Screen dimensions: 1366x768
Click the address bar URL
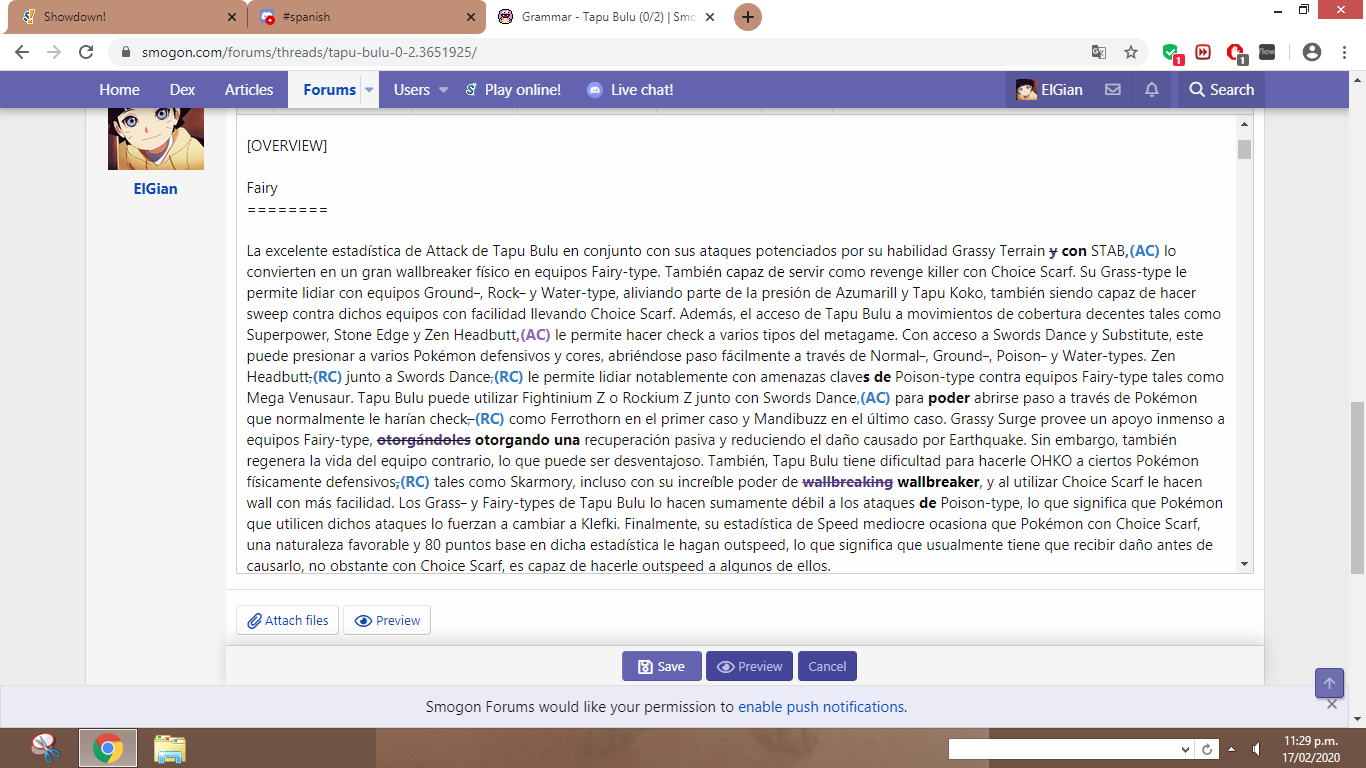tap(307, 52)
